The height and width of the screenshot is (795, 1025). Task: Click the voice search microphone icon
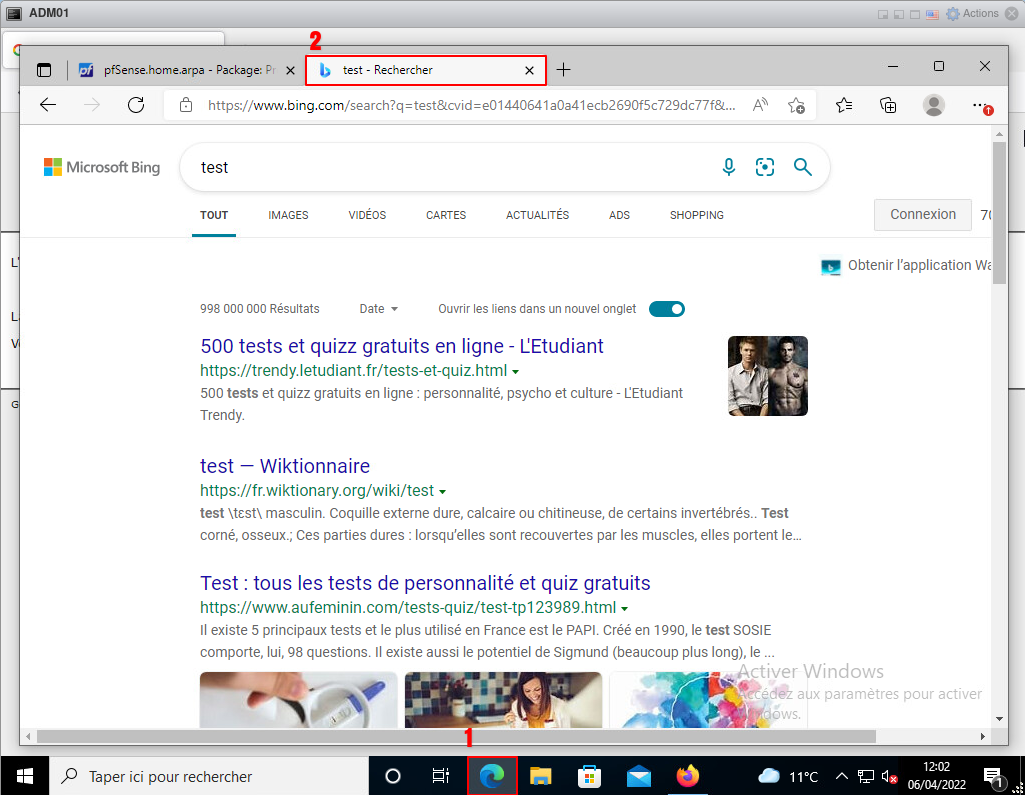coord(729,167)
